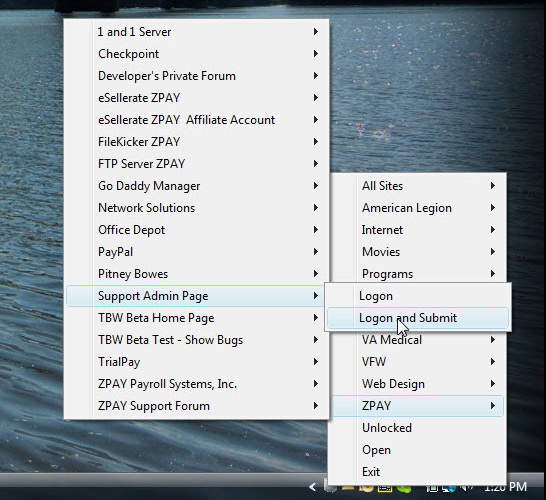Expand the Pitney Bowes submenu
This screenshot has width=546, height=500.
tap(196, 274)
